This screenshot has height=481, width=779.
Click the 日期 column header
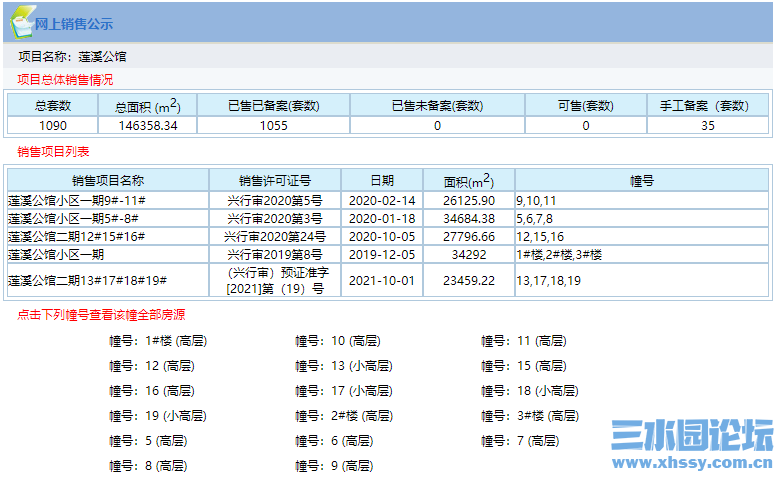pos(382,181)
